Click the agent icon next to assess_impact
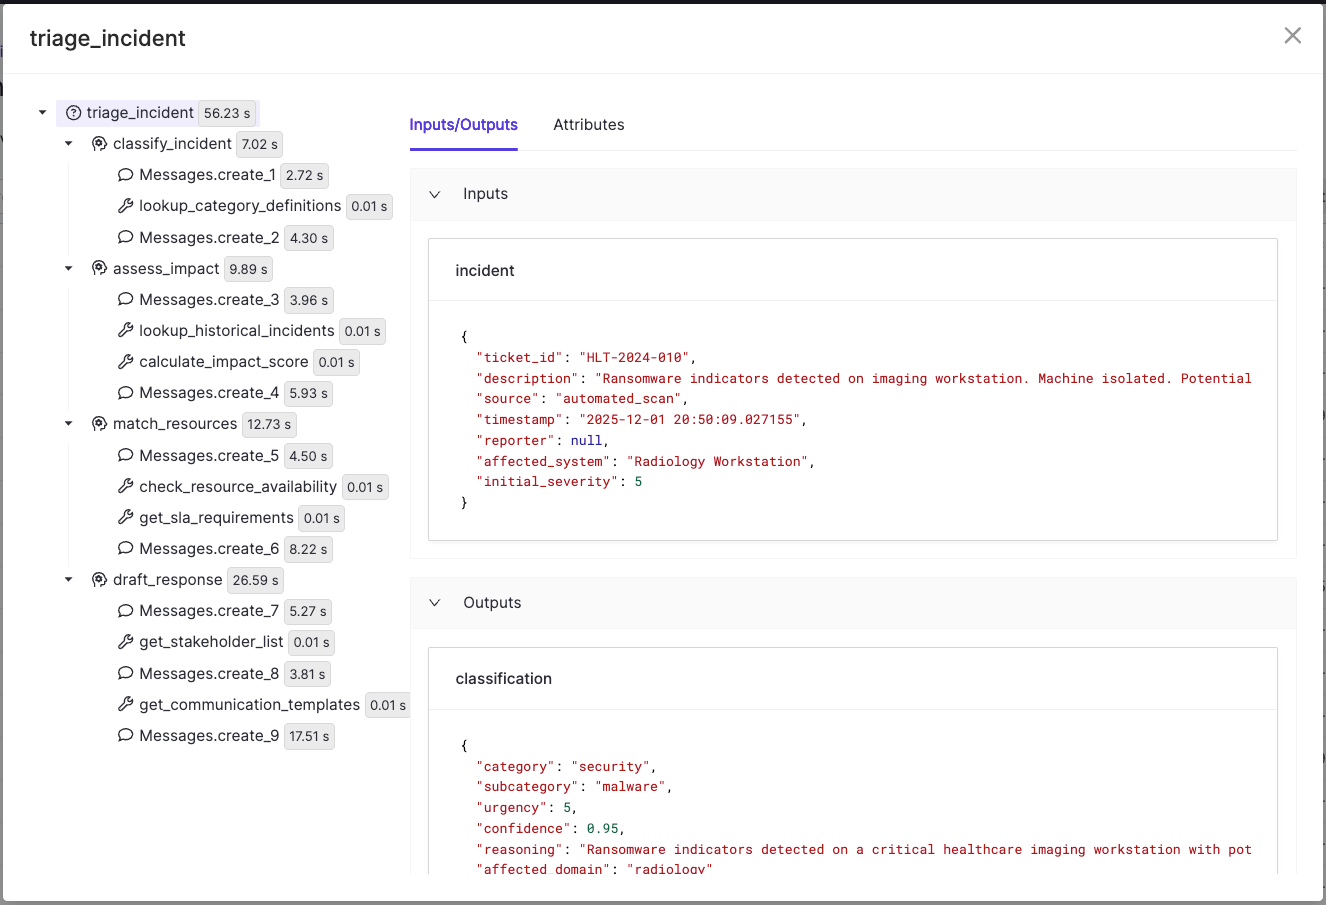The image size is (1326, 905). click(x=99, y=269)
